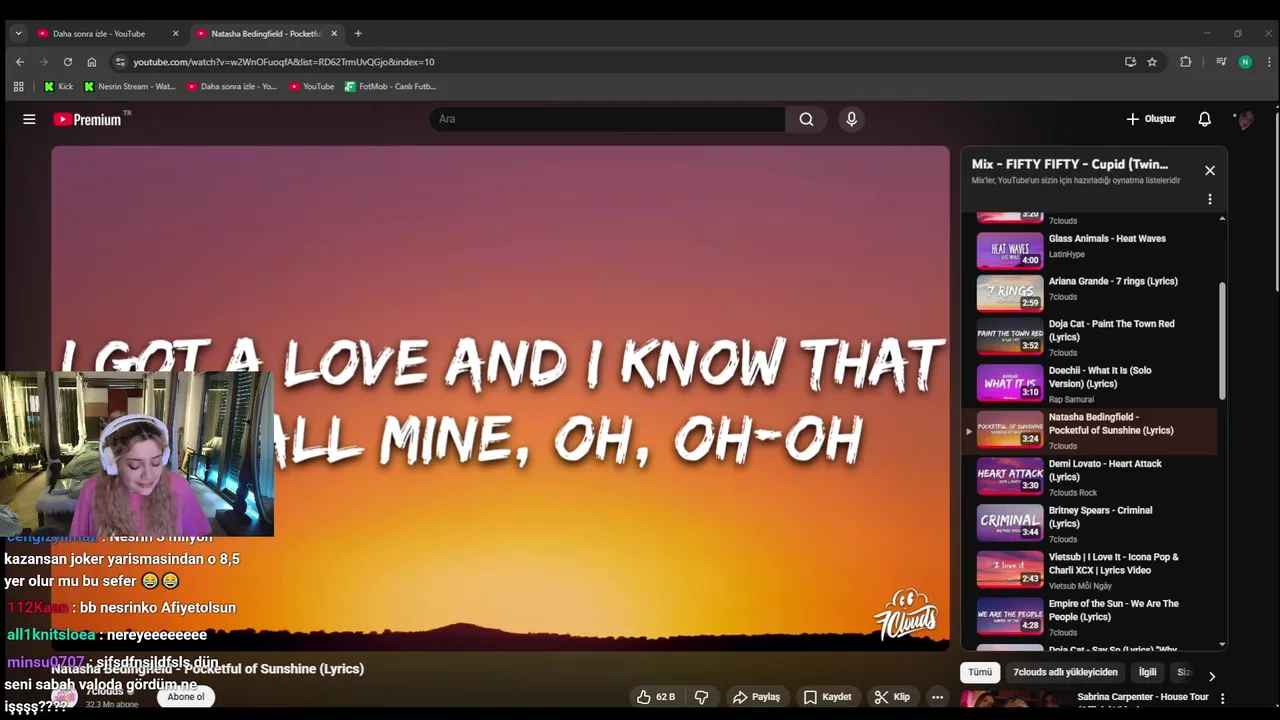Screen dimensions: 1280x720
Task: Select the 'Tümü' filter chip
Action: pos(980,673)
